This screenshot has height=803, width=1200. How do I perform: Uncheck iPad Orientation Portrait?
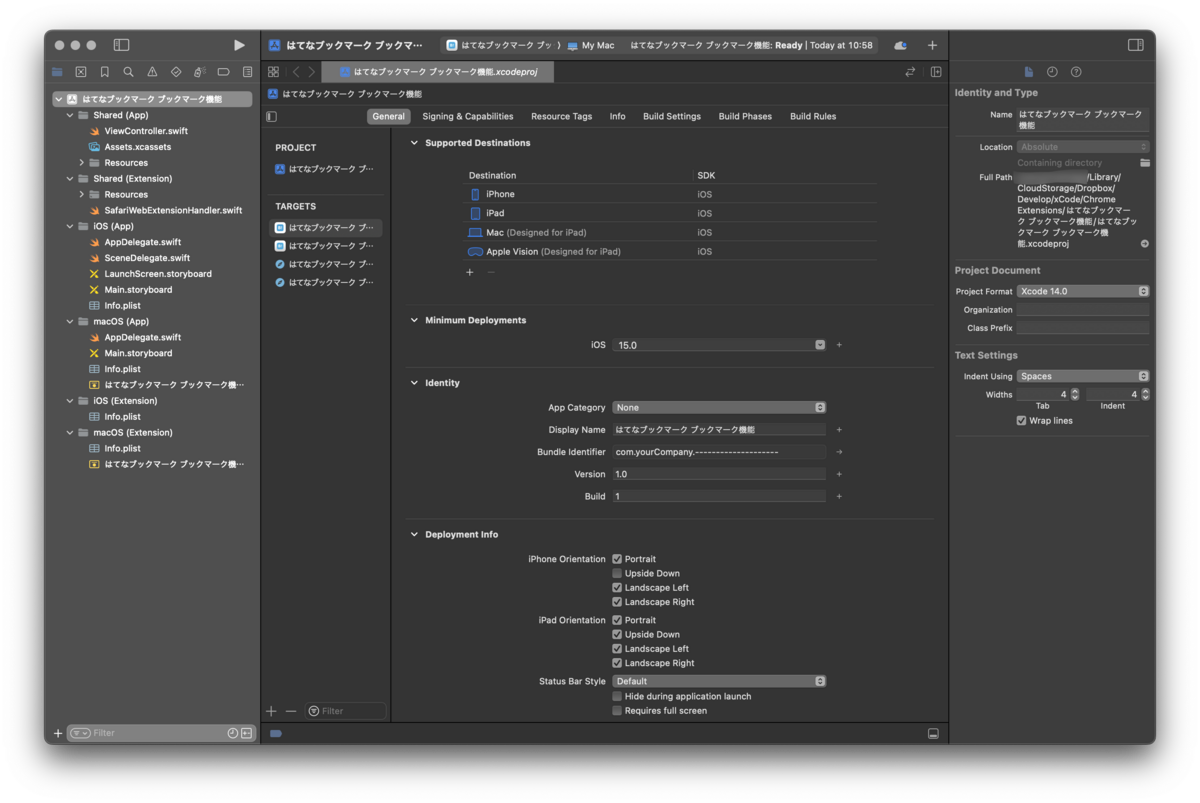coord(617,620)
